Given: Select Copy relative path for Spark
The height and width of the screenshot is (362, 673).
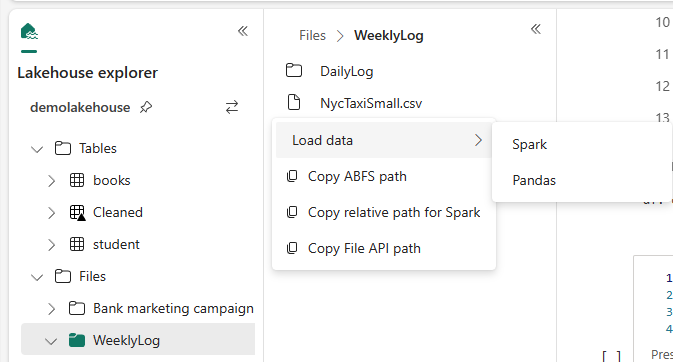Looking at the screenshot, I should [384, 212].
